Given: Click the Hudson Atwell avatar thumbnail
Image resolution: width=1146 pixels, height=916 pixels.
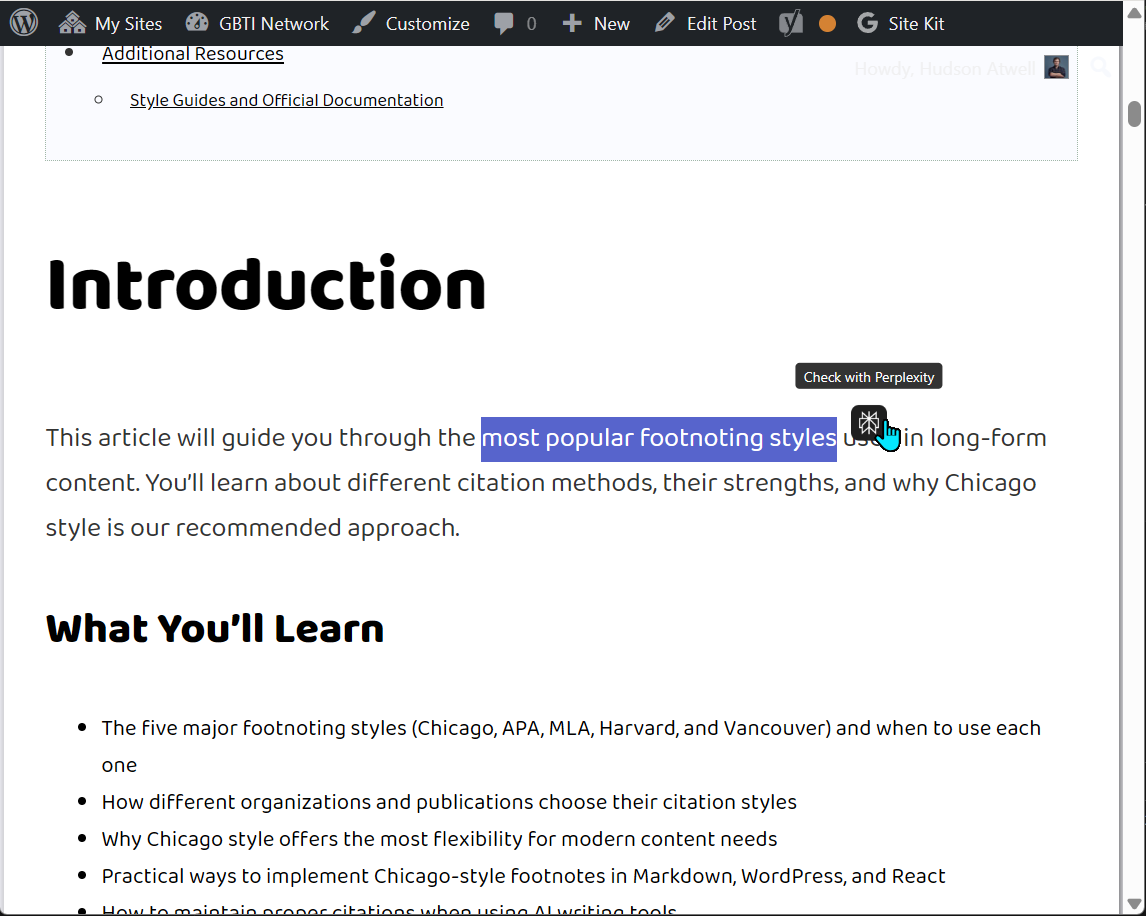Looking at the screenshot, I should point(1056,68).
